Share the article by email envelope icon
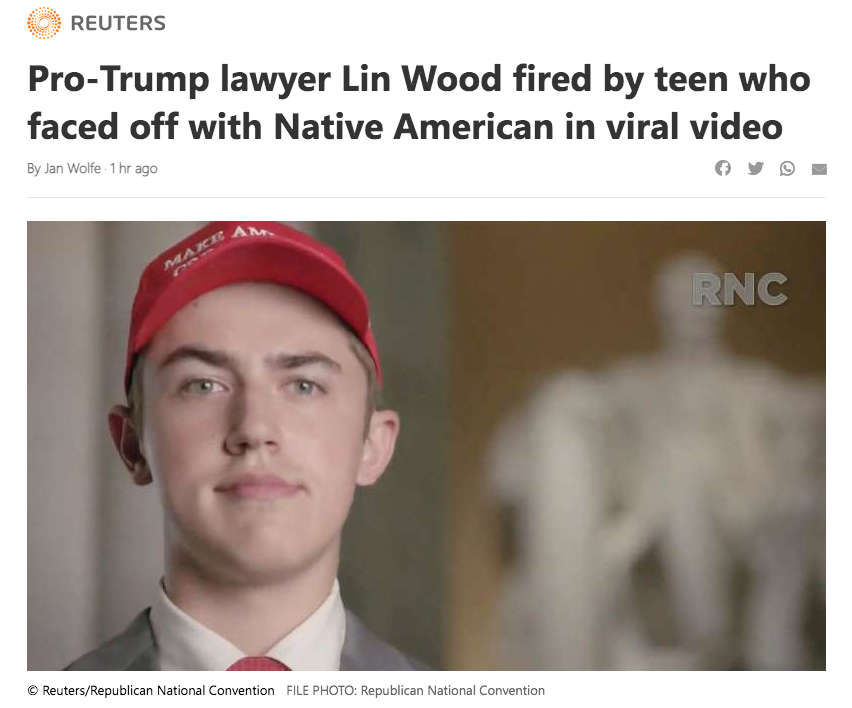 click(819, 170)
